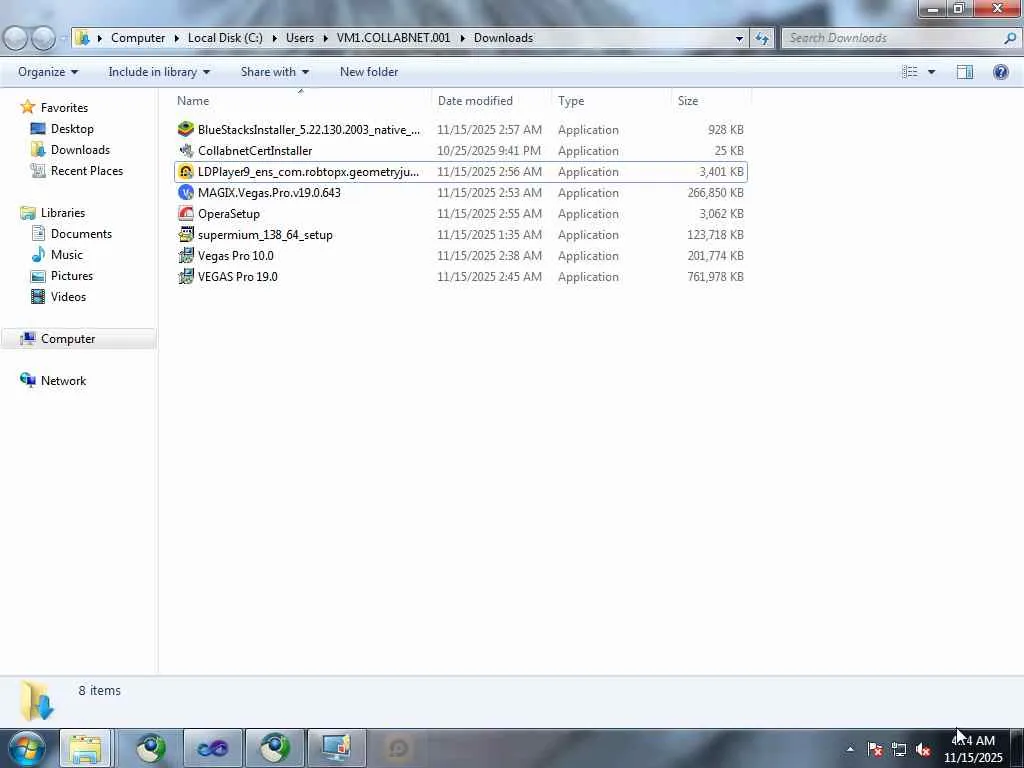Select Downloads in Favorites
Screen dimensions: 1024x768
pyautogui.click(x=80, y=150)
